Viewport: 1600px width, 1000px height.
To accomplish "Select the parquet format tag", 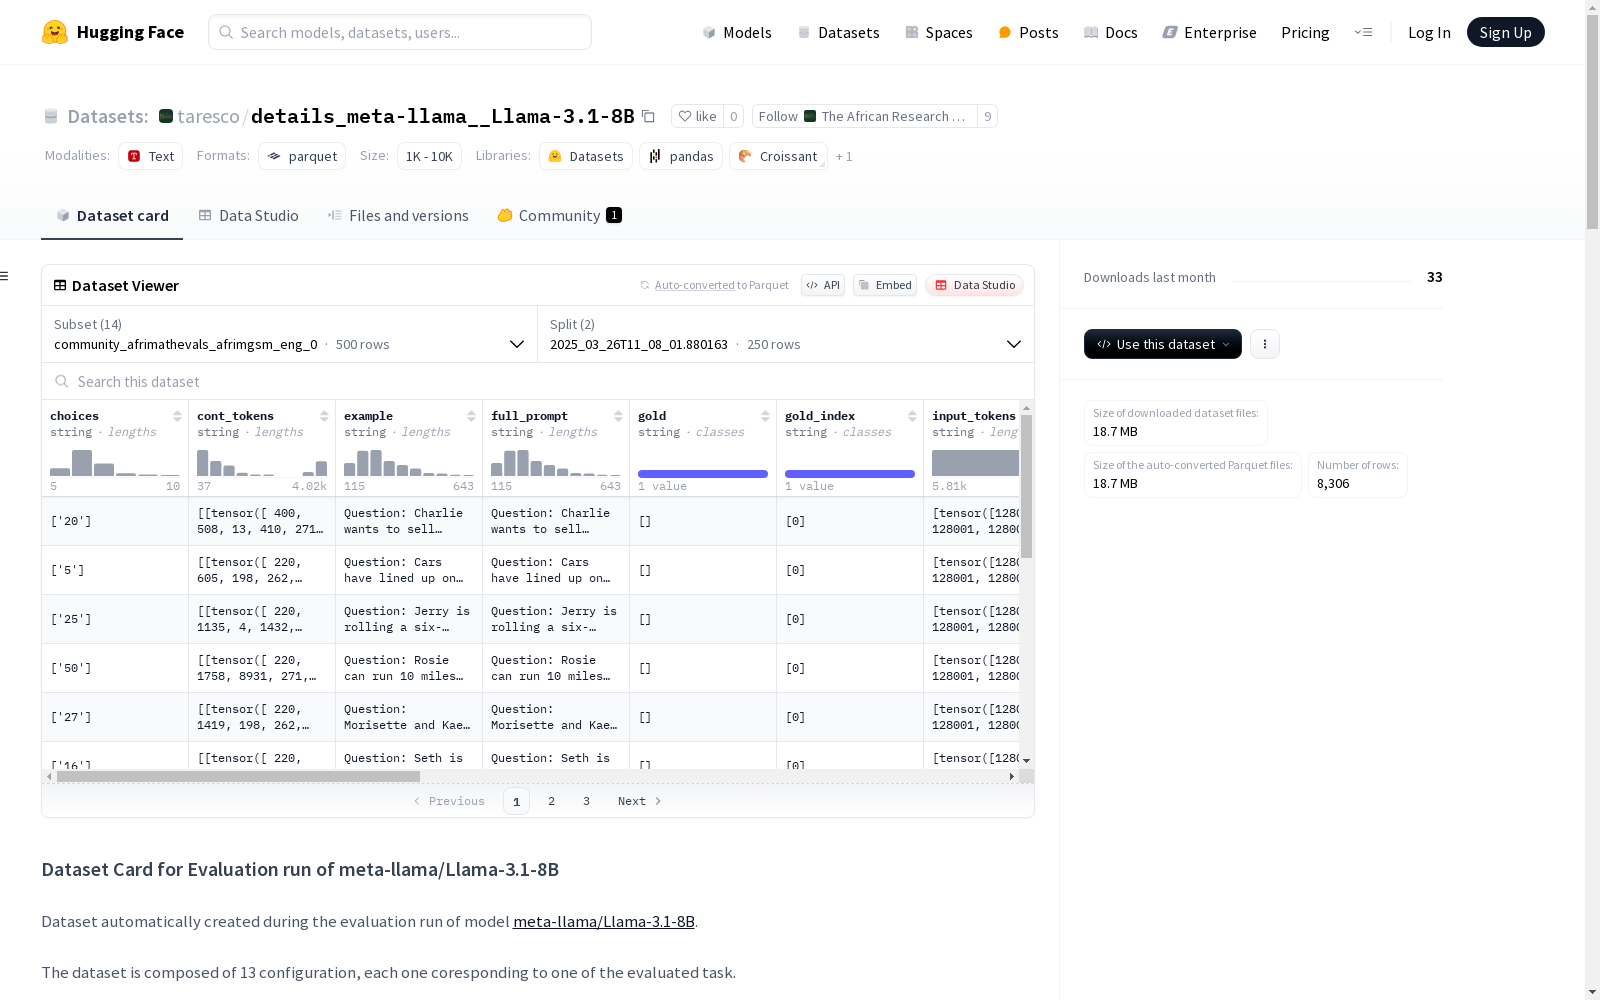I will [302, 156].
